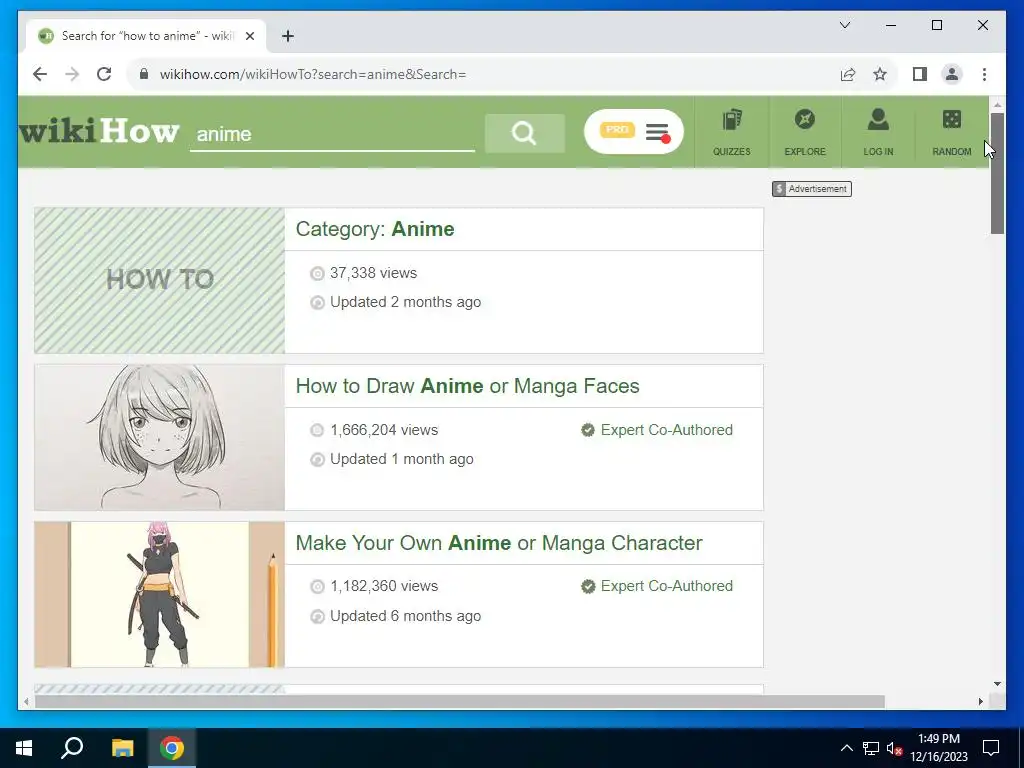Go back in browser history
The image size is (1024, 768).
click(40, 74)
